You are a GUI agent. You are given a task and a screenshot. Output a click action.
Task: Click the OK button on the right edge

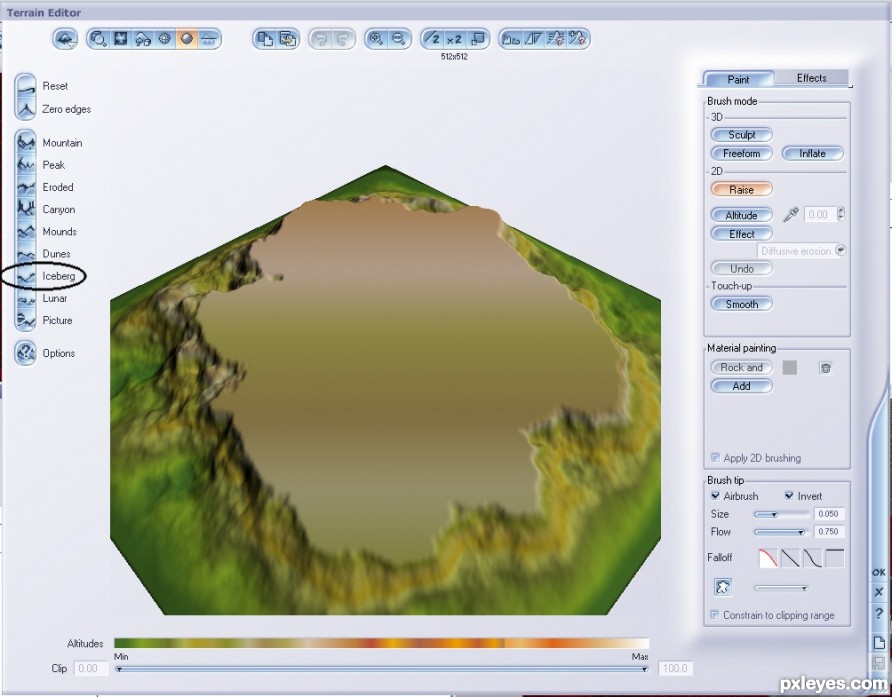(x=879, y=572)
